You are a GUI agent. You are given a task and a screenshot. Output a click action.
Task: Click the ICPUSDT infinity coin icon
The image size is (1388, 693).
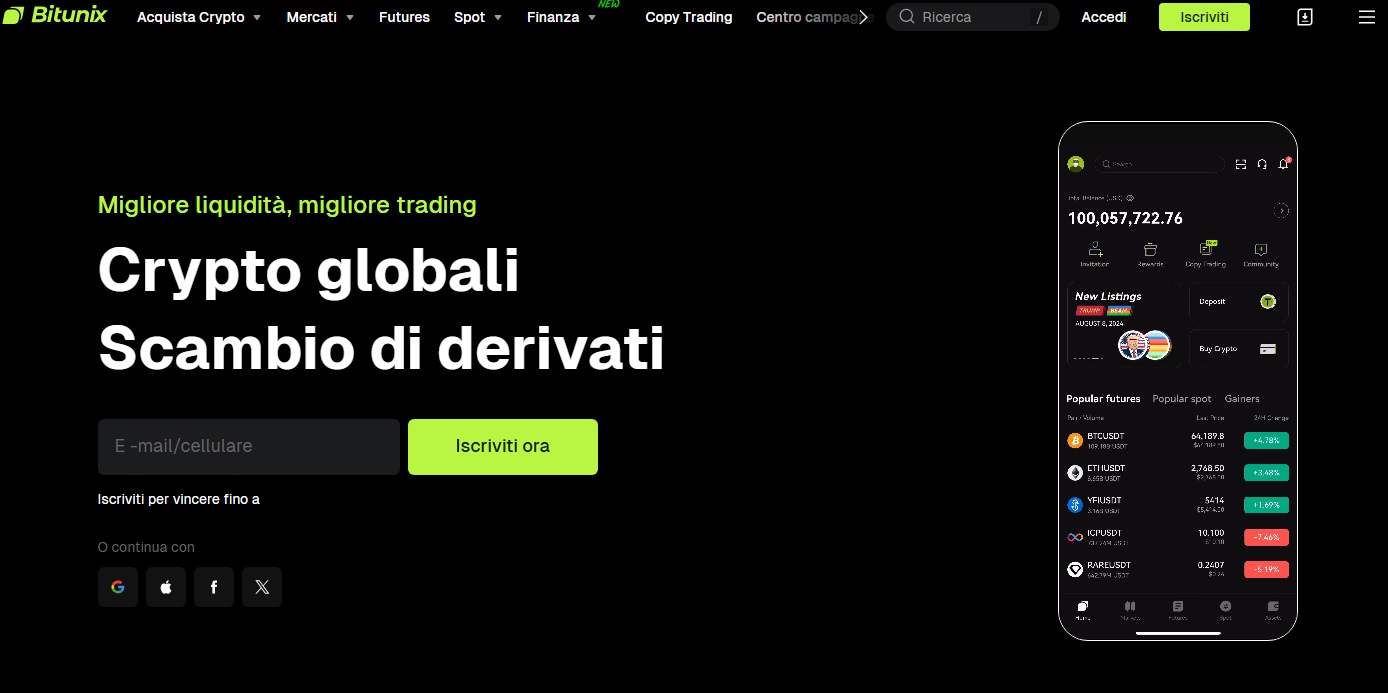pyautogui.click(x=1075, y=537)
